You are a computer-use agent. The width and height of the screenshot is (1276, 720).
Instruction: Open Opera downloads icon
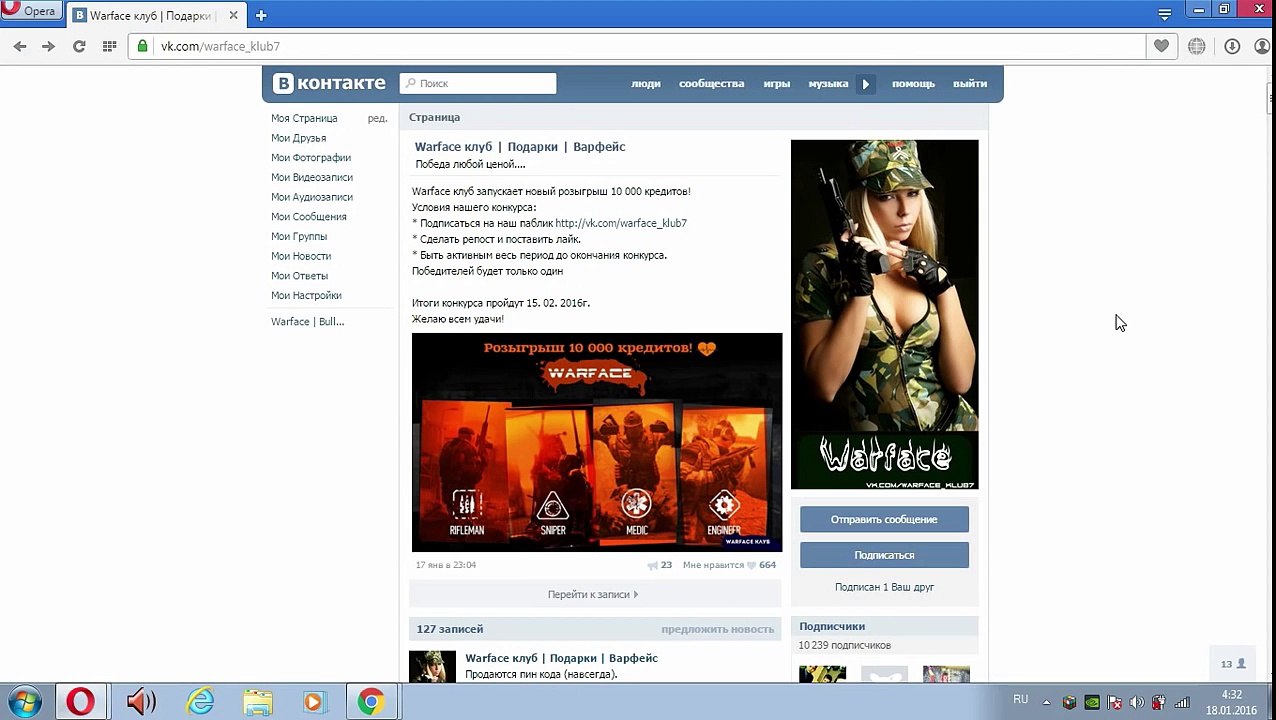(x=1232, y=46)
